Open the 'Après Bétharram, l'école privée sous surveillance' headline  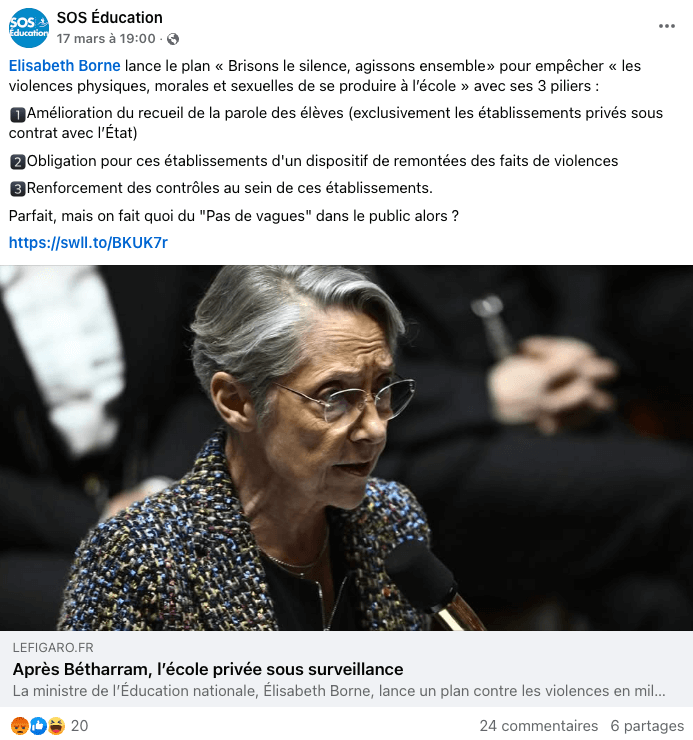coord(208,669)
